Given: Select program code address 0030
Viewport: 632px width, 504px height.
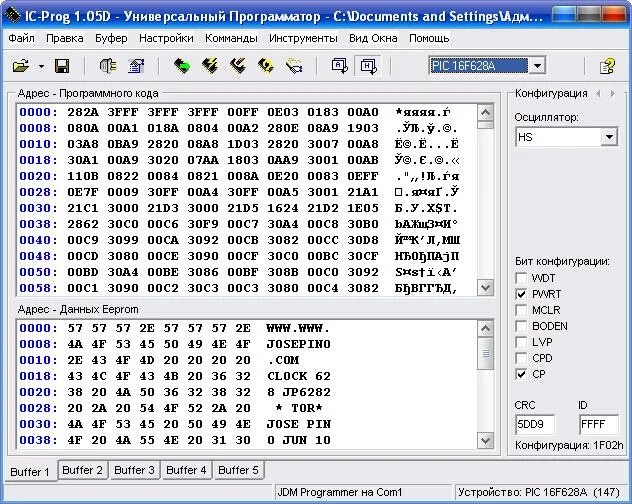Looking at the screenshot, I should tap(38, 208).
